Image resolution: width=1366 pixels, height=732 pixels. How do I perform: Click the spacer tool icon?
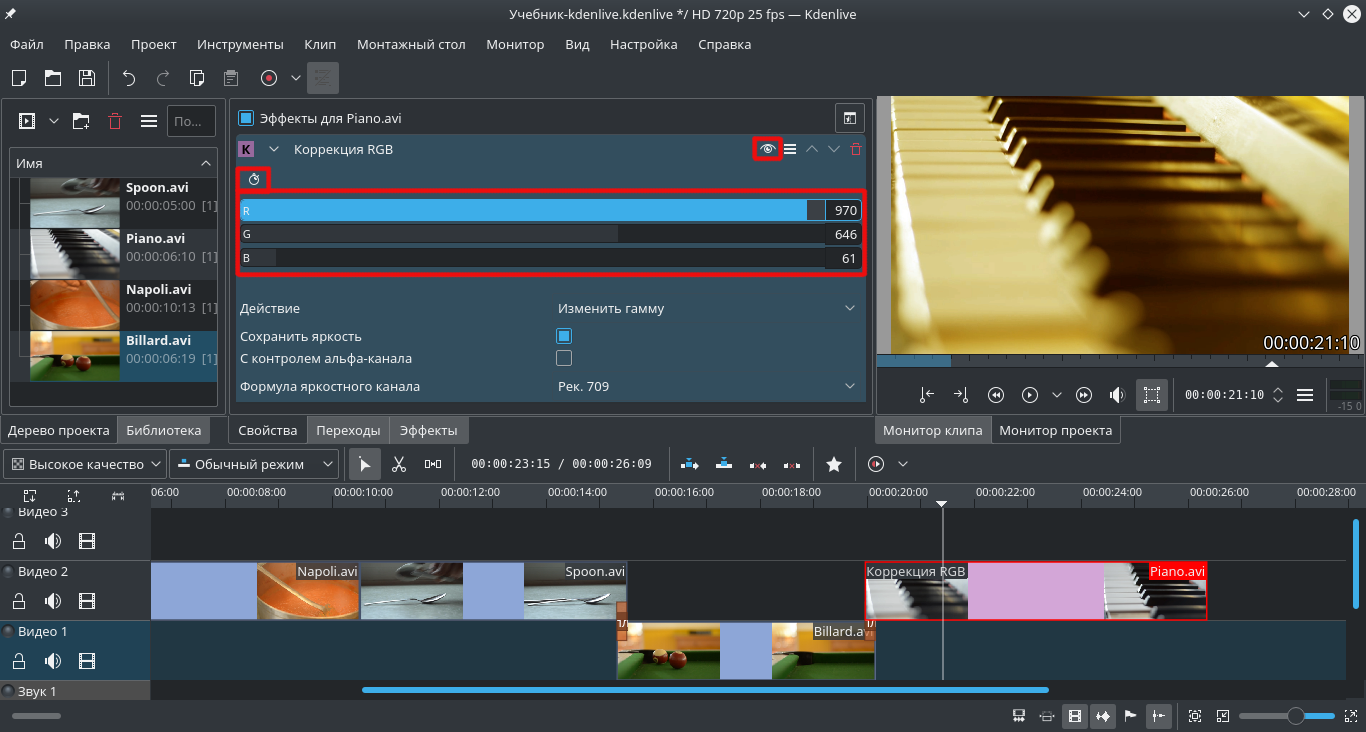click(432, 464)
